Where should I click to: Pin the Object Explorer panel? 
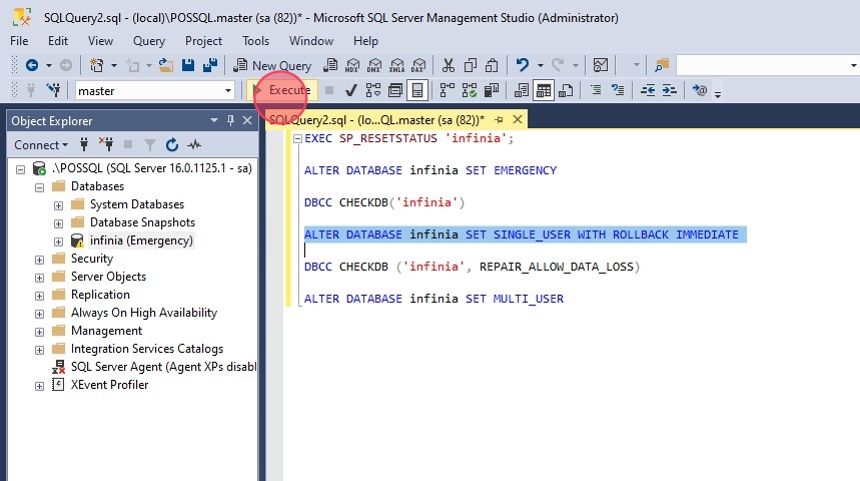click(230, 120)
